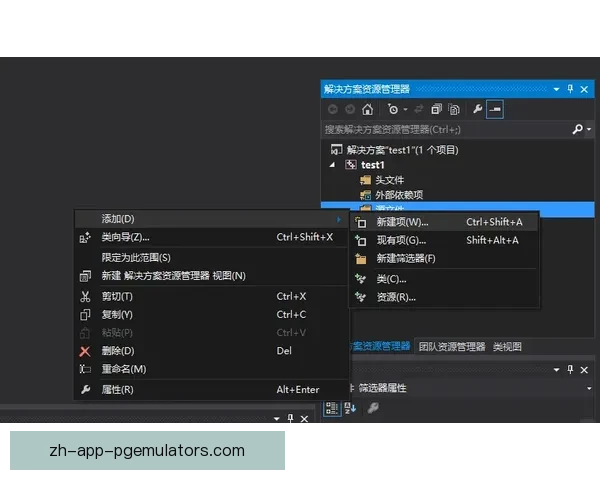
Task: Toggle auto-hide pin on bottom-left panel
Action: (x=290, y=418)
